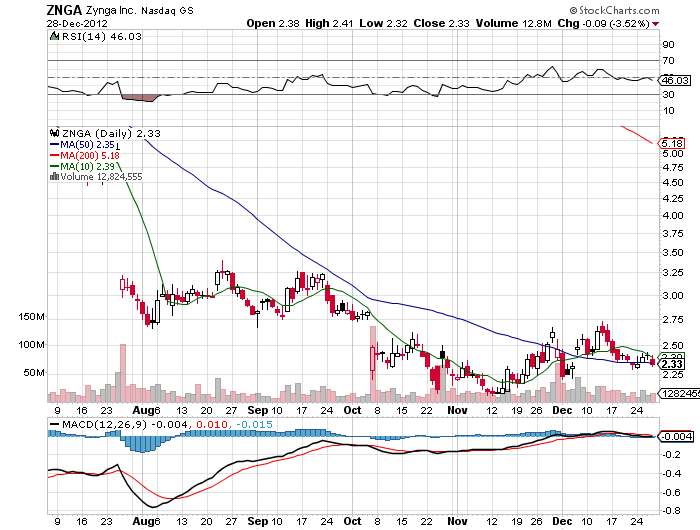
Task: Click the Nov label on price chart axis
Action: click(457, 410)
